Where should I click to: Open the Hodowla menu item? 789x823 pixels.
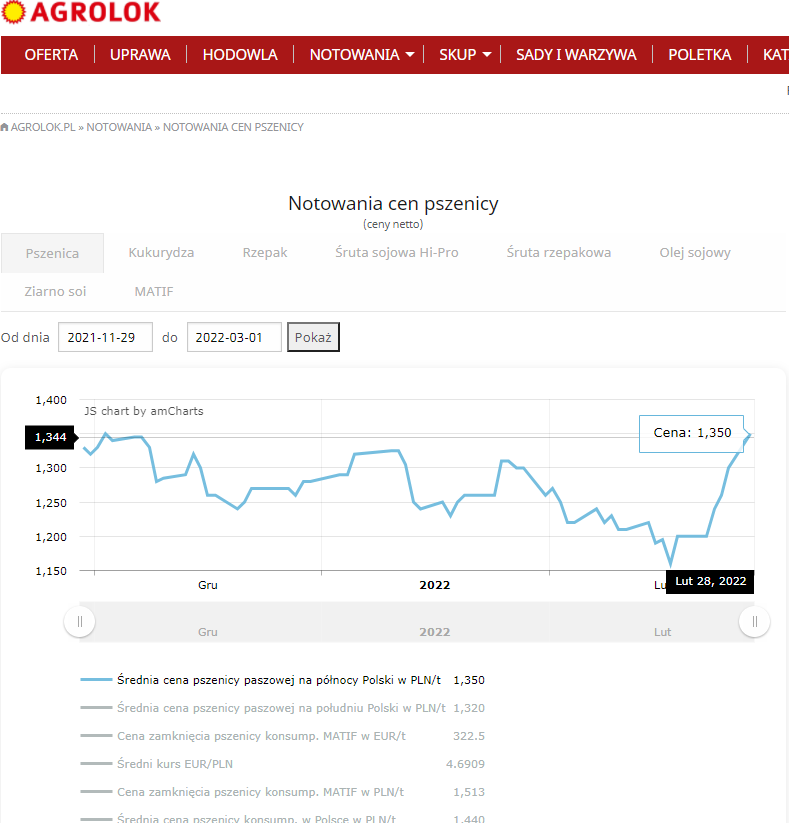(240, 55)
